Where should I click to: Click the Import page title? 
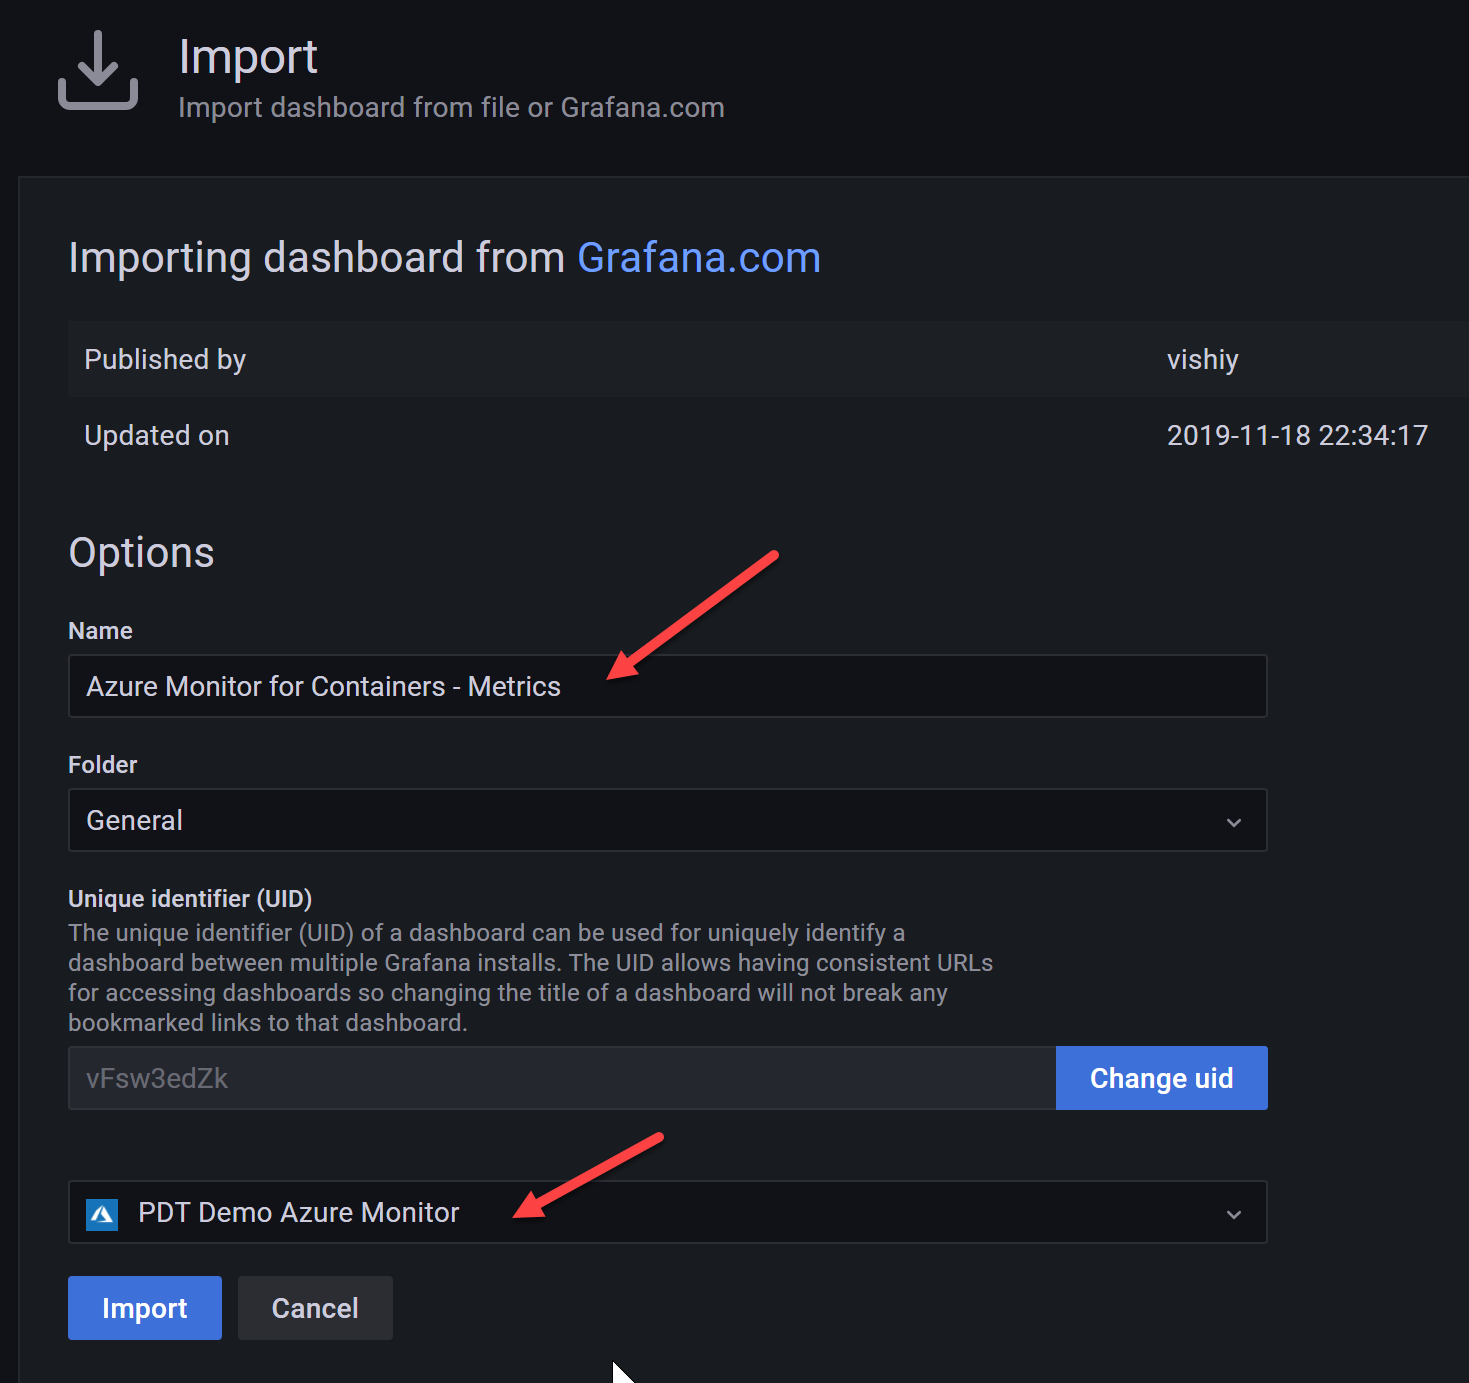[x=248, y=57]
